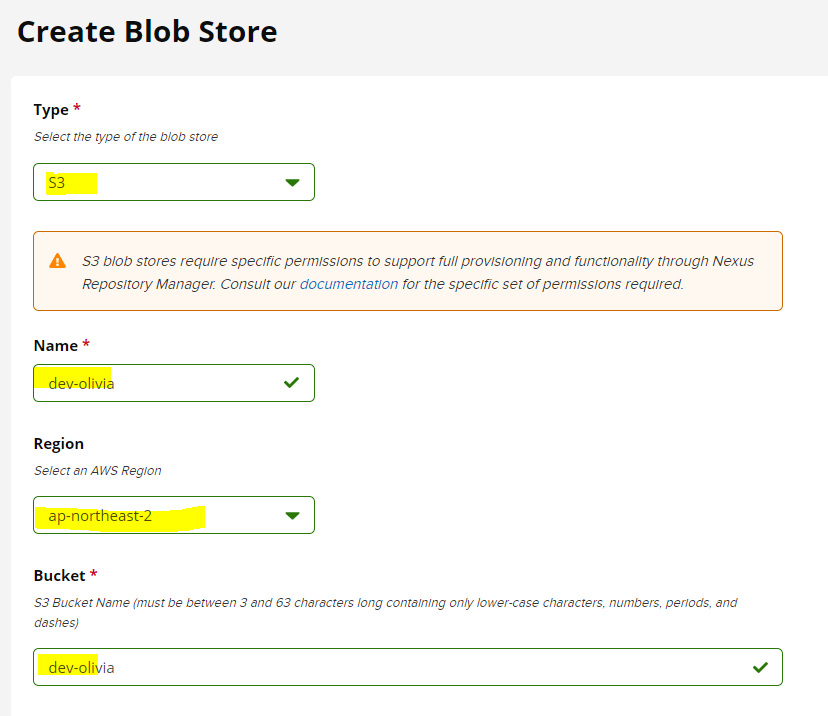This screenshot has width=828, height=716.
Task: Focus the Name field with dev-olivia
Action: tap(174, 383)
